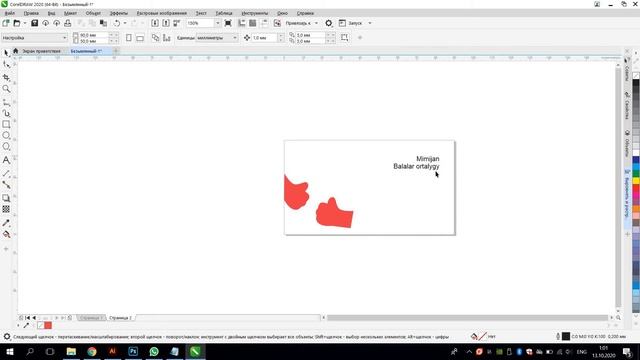This screenshot has width=640, height=360.
Task: Toggle Show guidelines button
Action: coord(264,23)
